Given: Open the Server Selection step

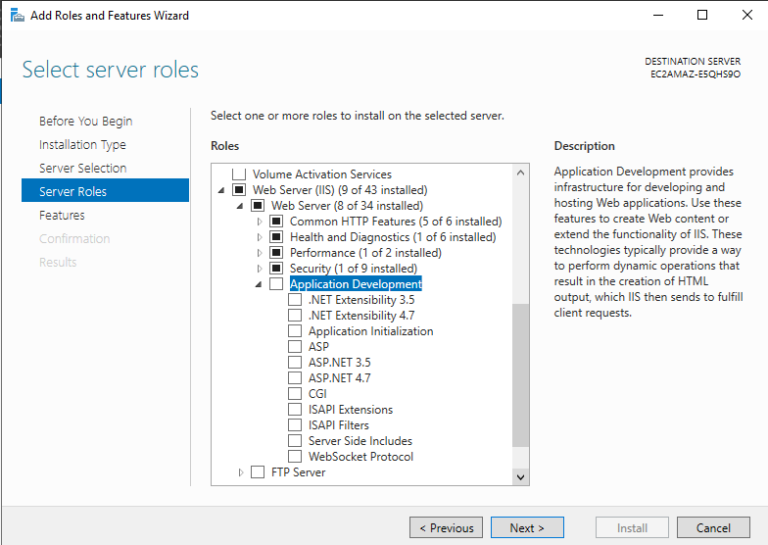Looking at the screenshot, I should (83, 168).
